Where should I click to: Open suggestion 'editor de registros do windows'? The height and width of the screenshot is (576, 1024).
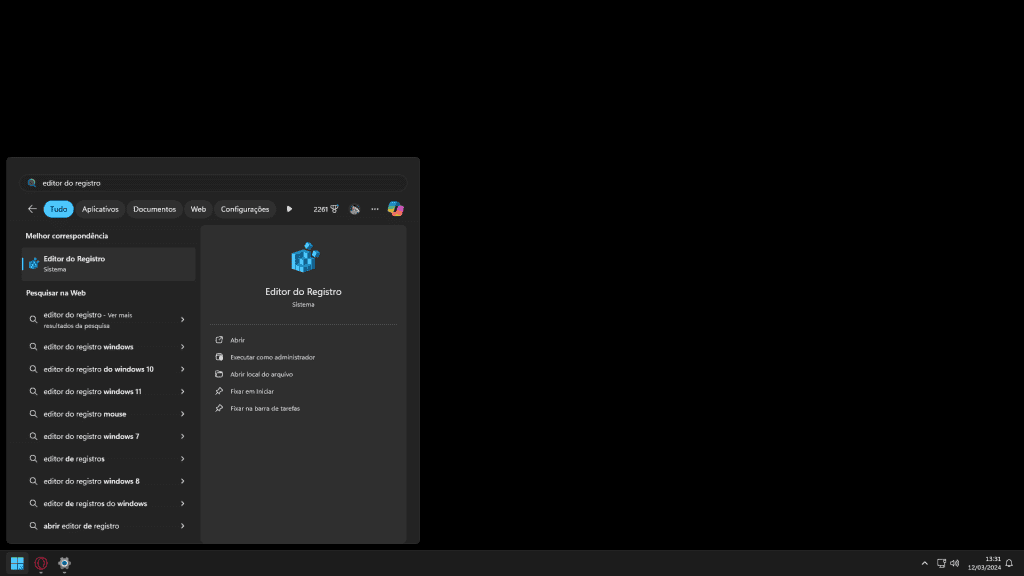(x=108, y=504)
